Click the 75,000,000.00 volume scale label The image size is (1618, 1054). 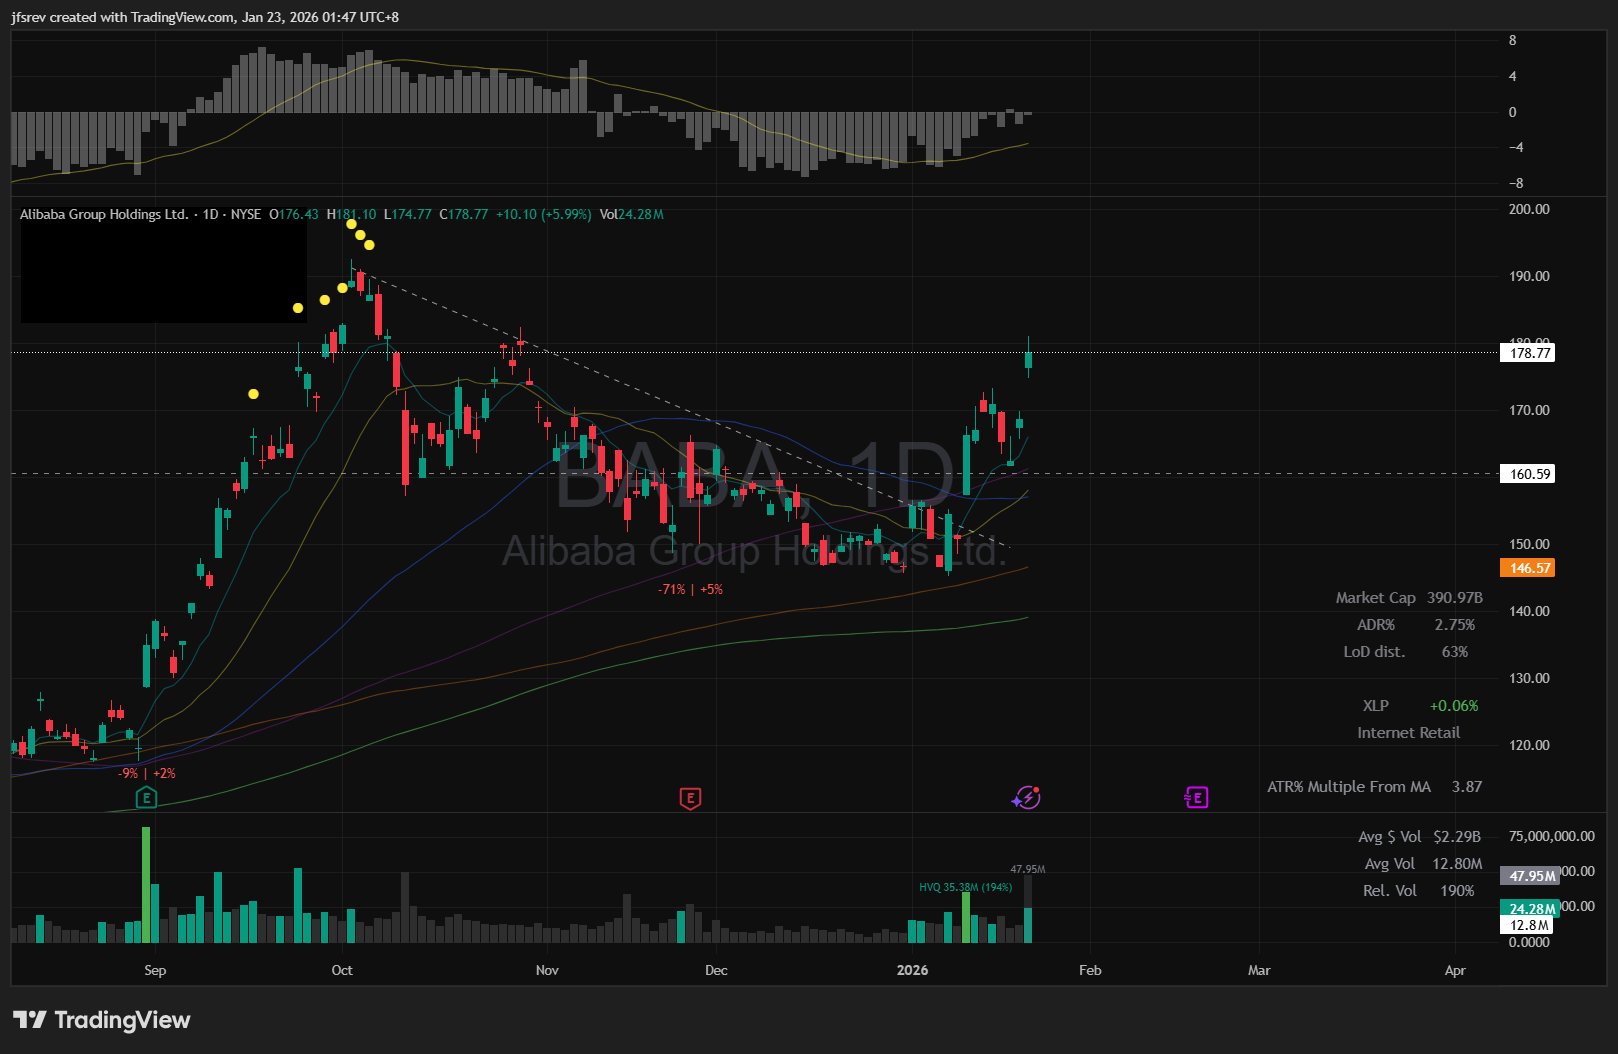(x=1552, y=836)
